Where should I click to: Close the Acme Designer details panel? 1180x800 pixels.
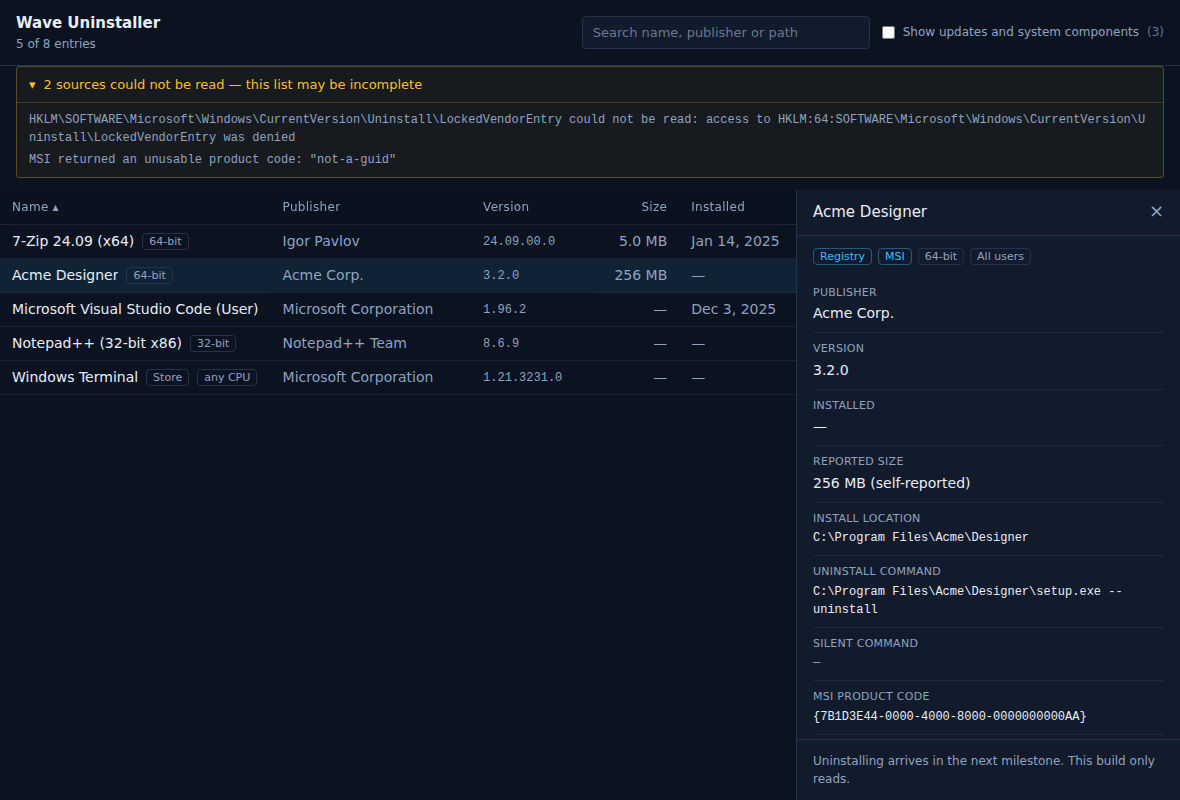point(1156,211)
